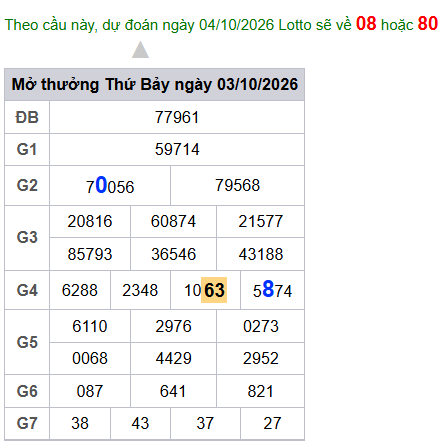Select G3 number 21577
Image resolution: width=447 pixels, height=446 pixels.
(260, 221)
